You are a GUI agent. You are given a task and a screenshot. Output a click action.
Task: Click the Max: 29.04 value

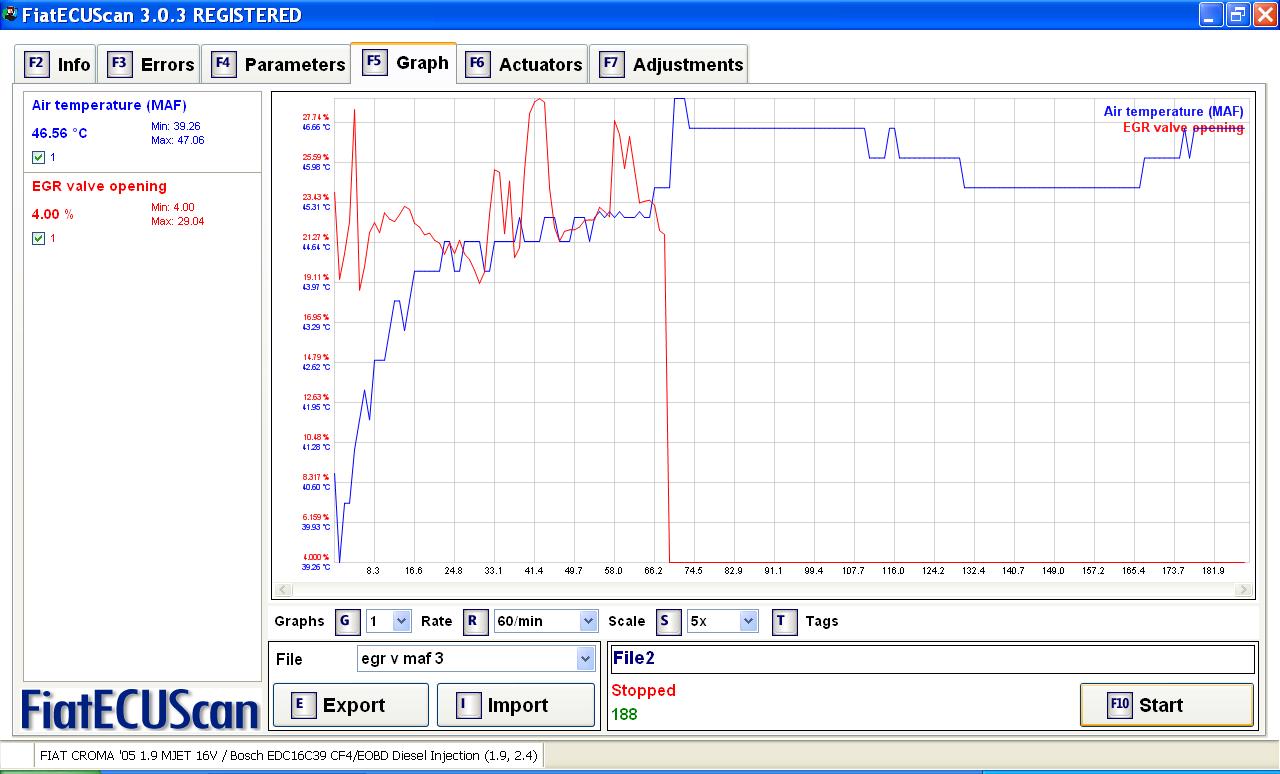click(178, 221)
